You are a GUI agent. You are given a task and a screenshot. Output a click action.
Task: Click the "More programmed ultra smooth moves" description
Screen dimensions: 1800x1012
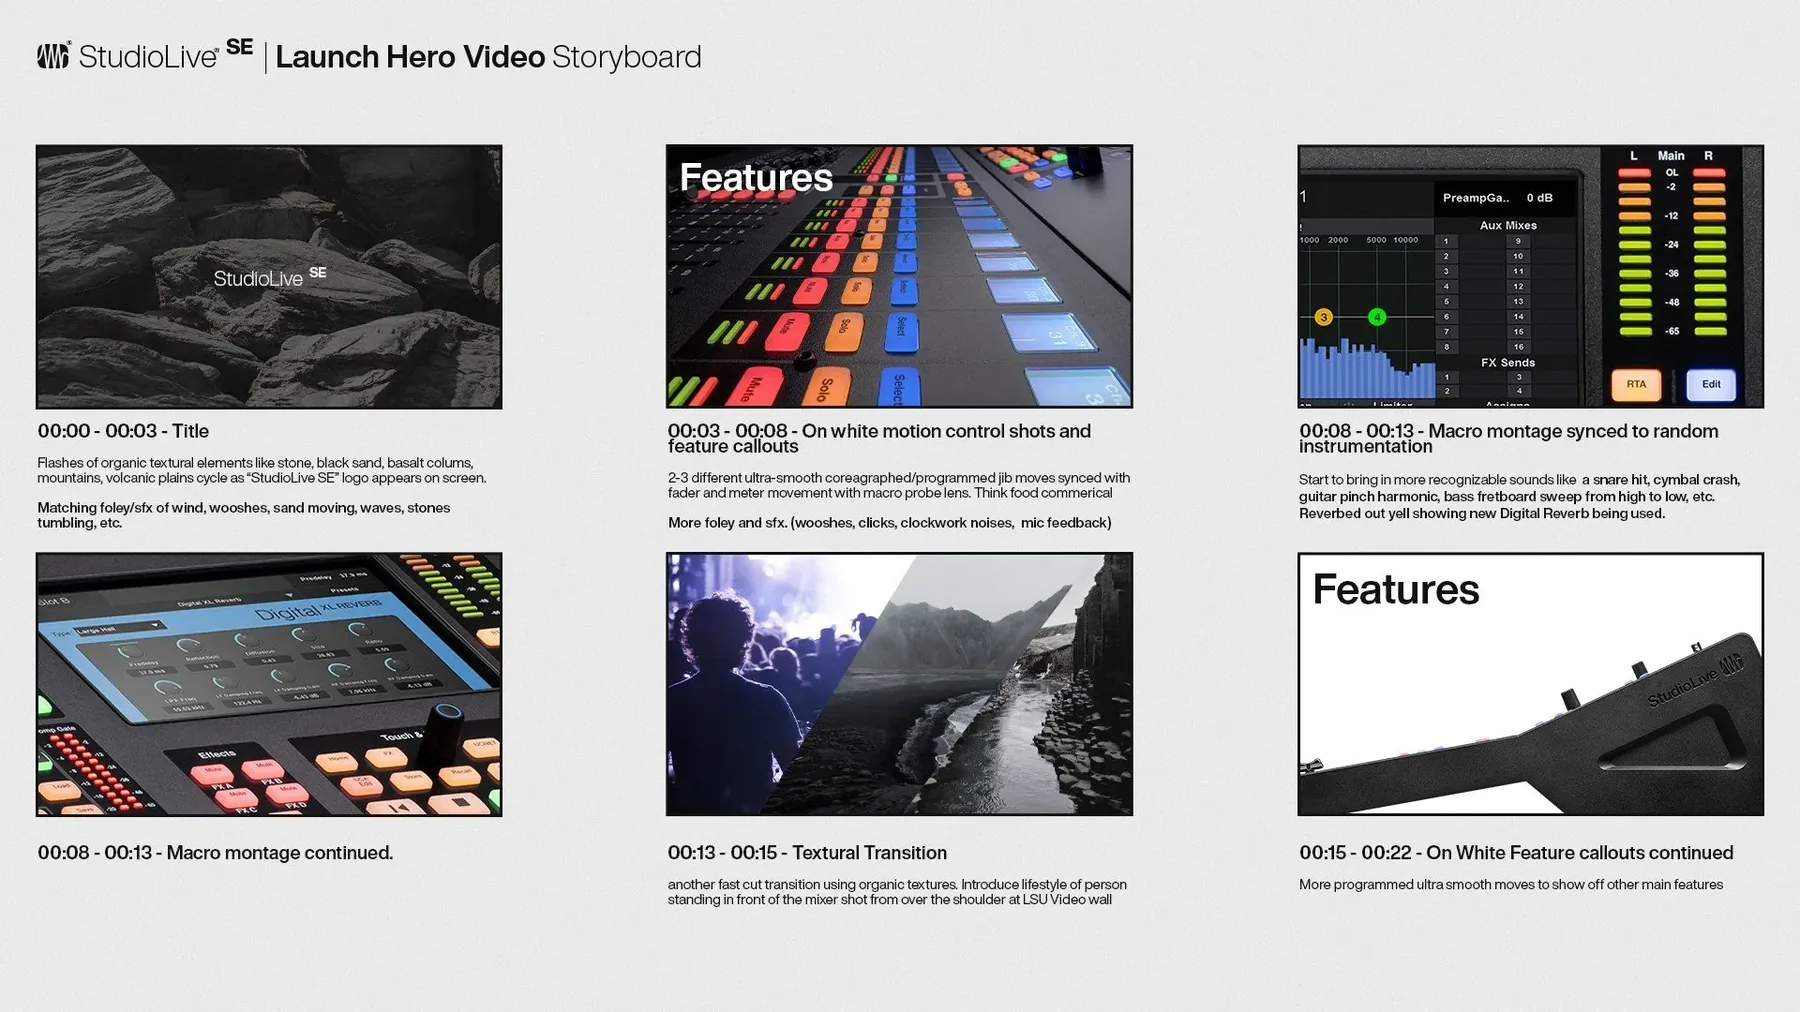(x=1511, y=885)
